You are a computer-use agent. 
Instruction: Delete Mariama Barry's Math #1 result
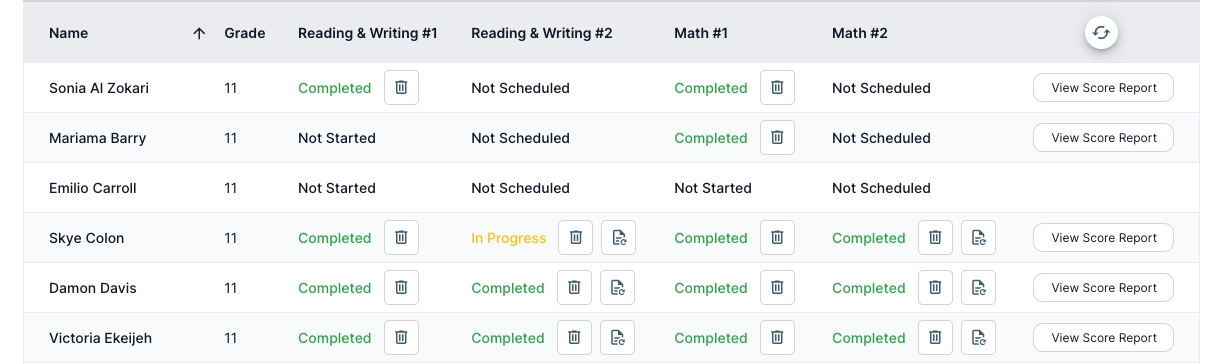click(x=777, y=138)
